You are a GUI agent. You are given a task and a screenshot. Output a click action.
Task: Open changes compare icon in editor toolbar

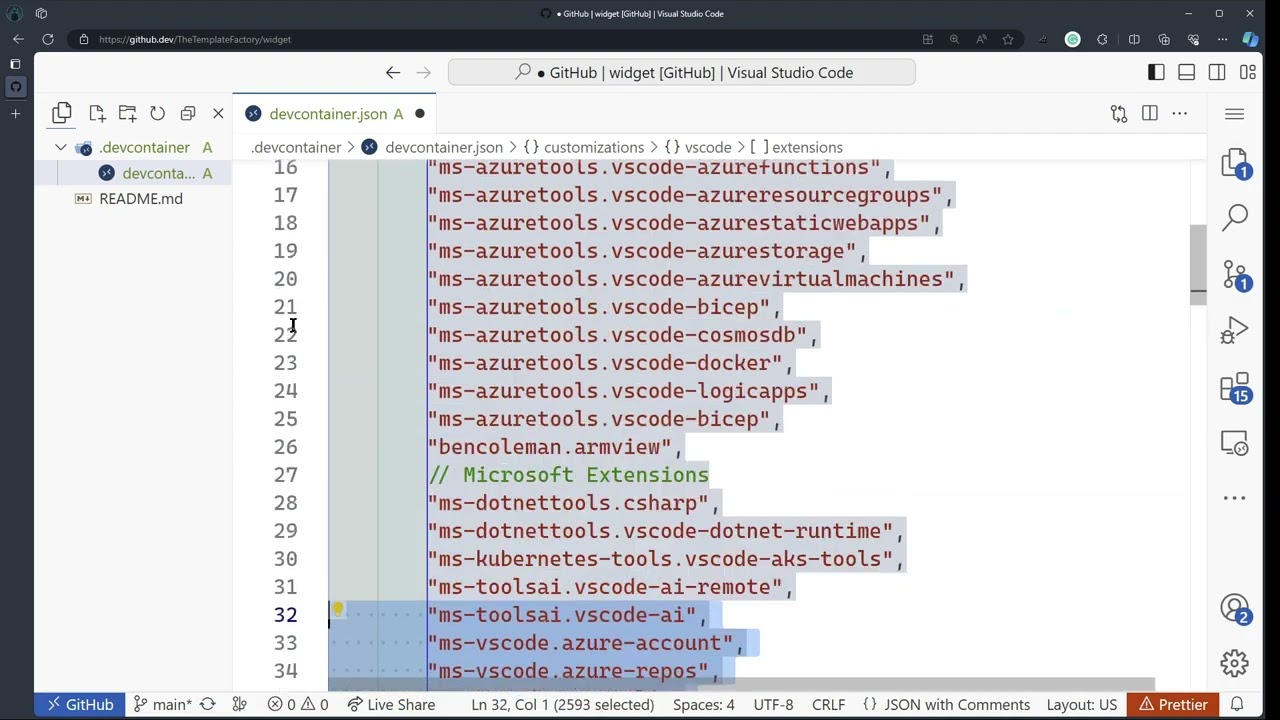tap(1119, 114)
